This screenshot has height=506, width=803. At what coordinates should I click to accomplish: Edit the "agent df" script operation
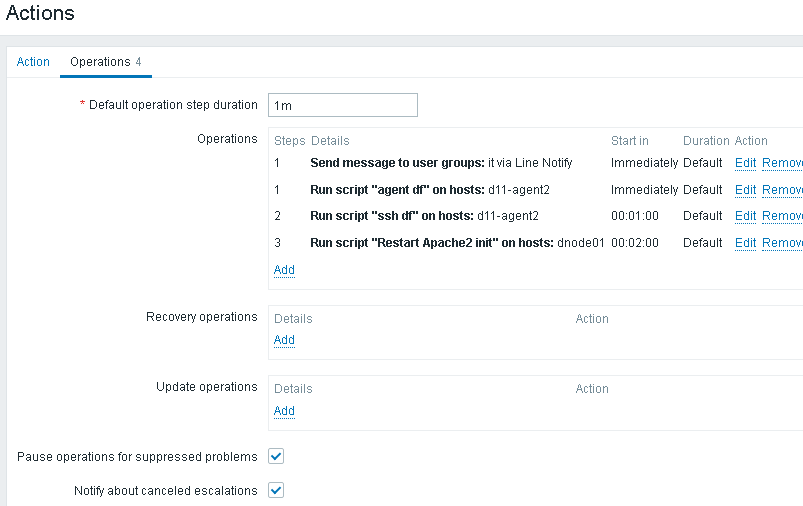[x=745, y=190]
